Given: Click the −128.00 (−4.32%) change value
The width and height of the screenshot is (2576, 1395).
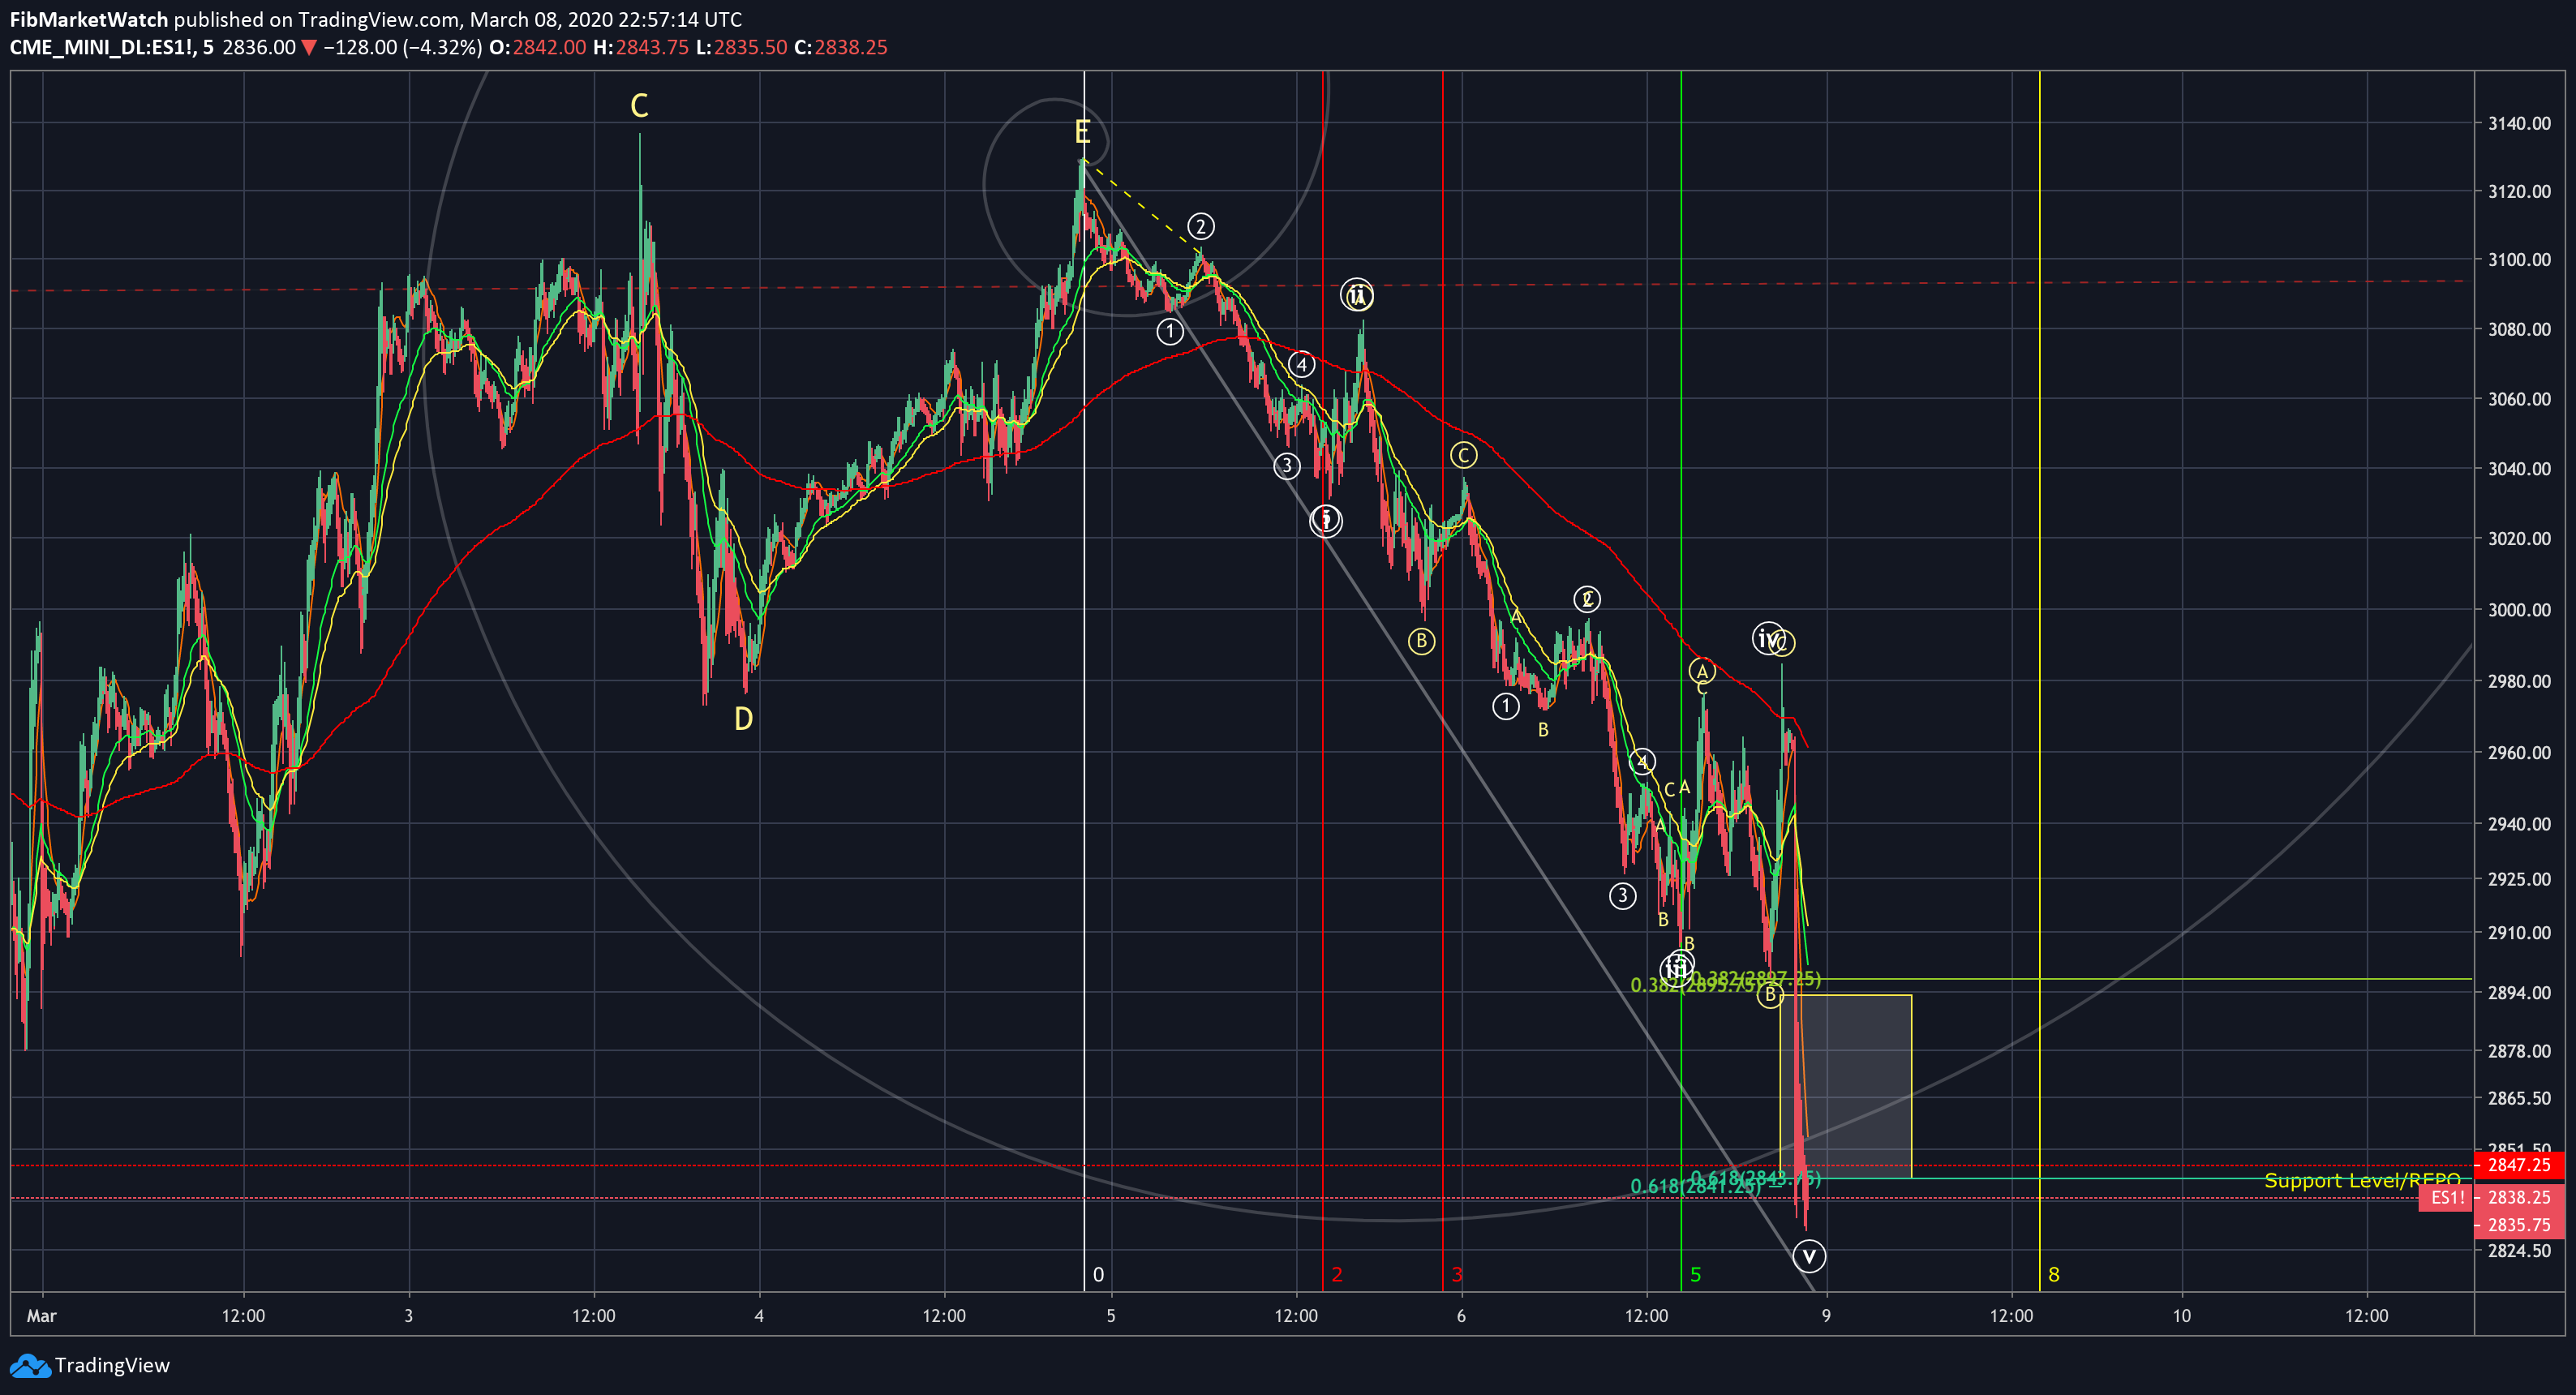Looking at the screenshot, I should click(403, 47).
